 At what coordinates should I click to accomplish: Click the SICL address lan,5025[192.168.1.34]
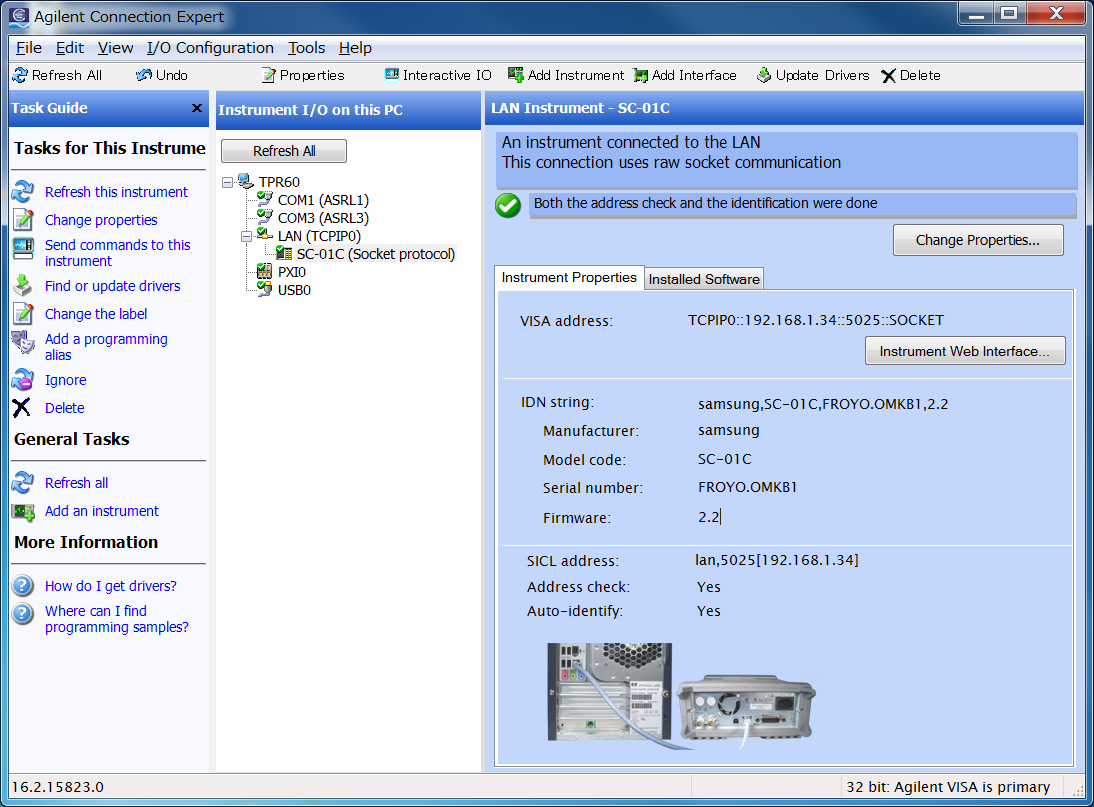(x=777, y=560)
